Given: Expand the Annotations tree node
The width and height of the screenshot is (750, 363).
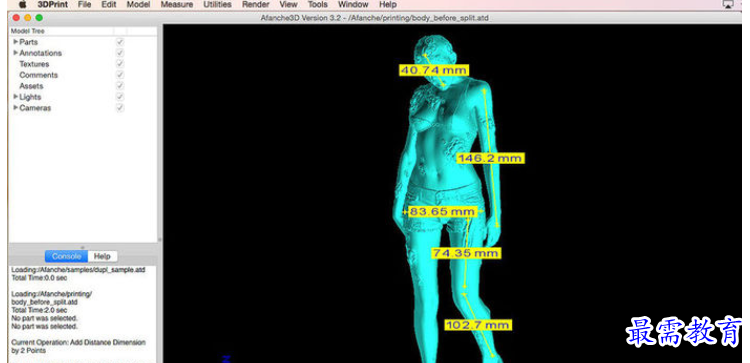Looking at the screenshot, I should pos(16,53).
